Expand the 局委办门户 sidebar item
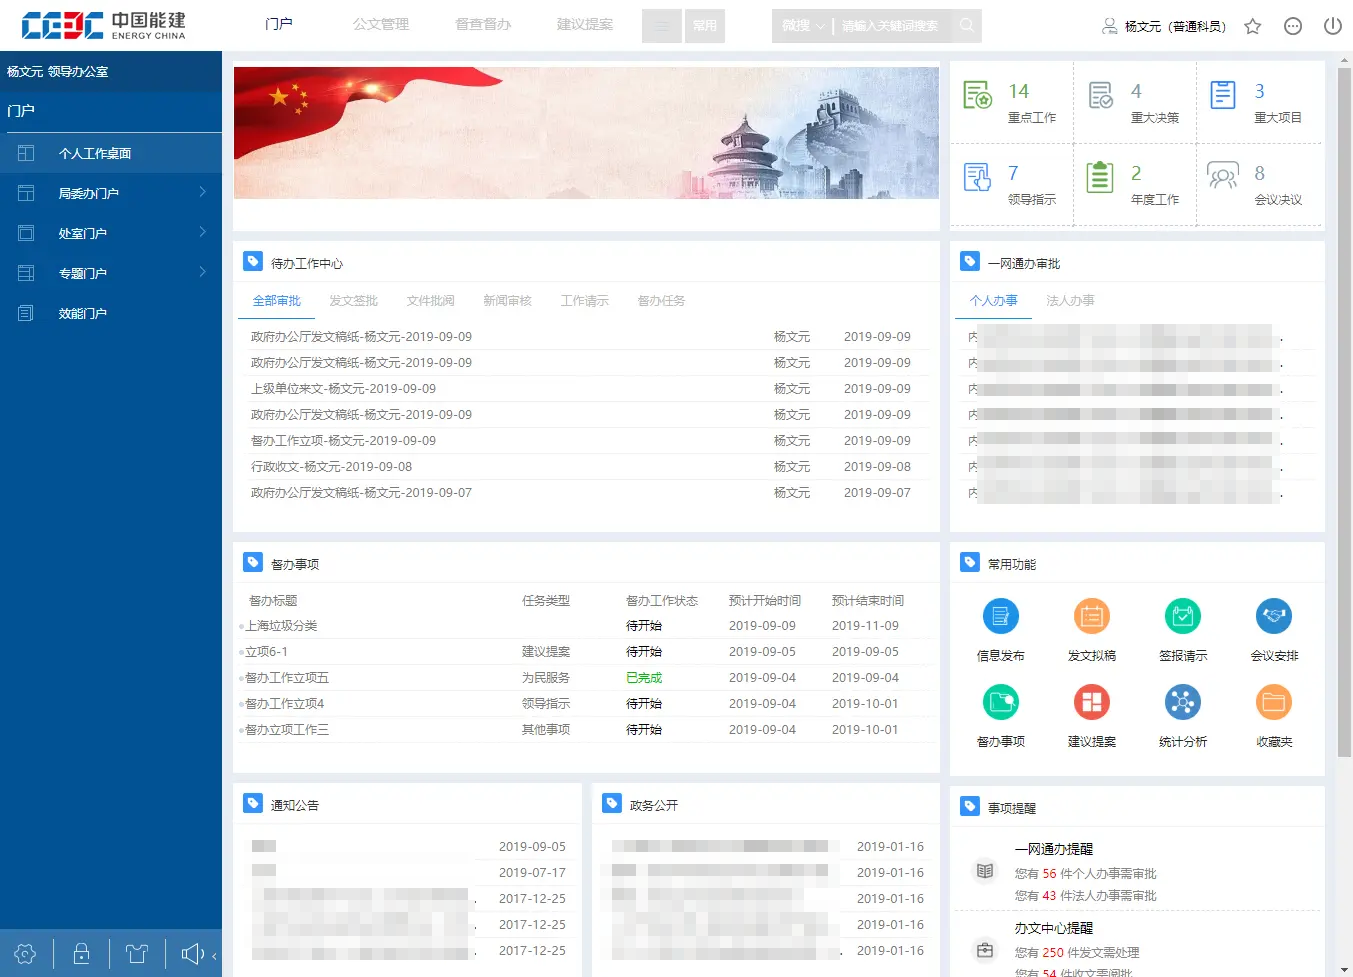Viewport: 1353px width, 977px height. [x=111, y=193]
